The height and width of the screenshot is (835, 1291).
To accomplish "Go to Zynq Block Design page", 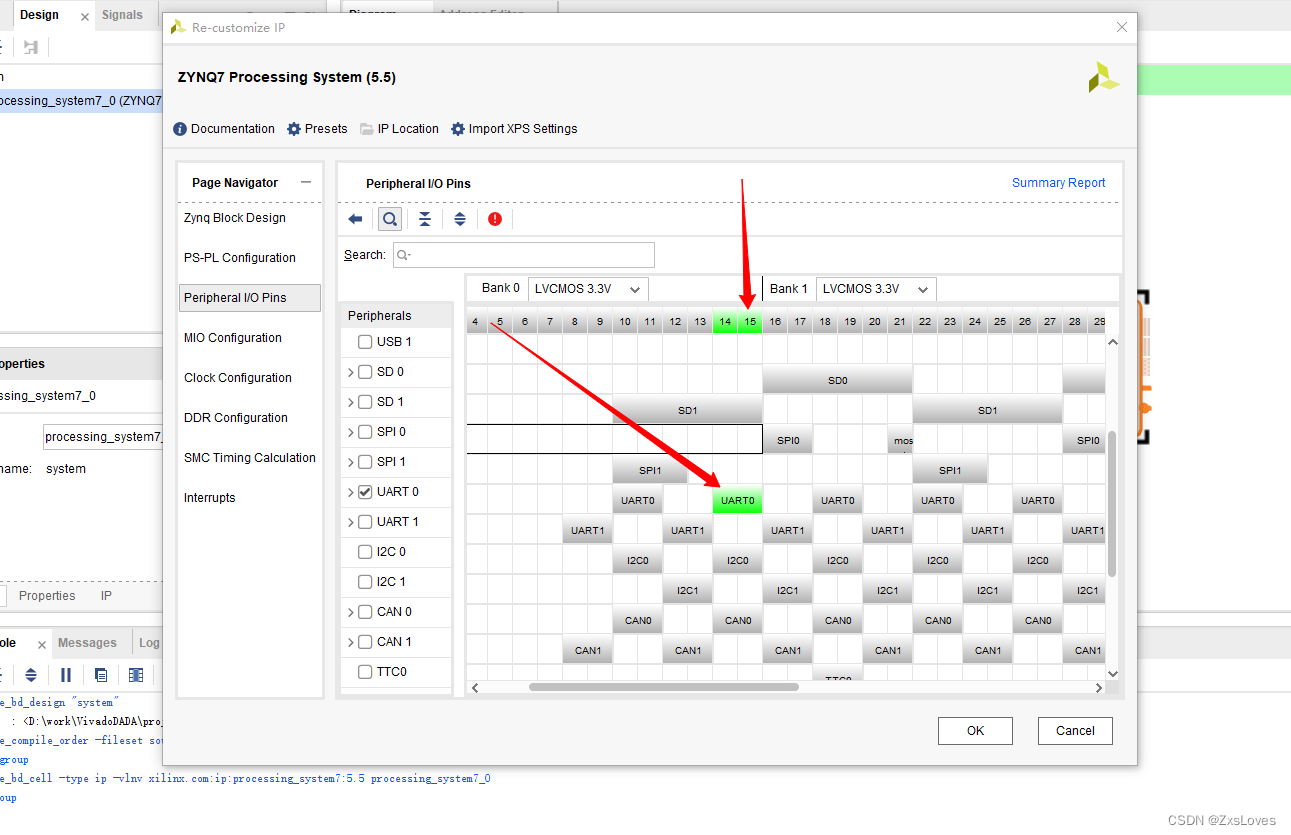I will 235,218.
